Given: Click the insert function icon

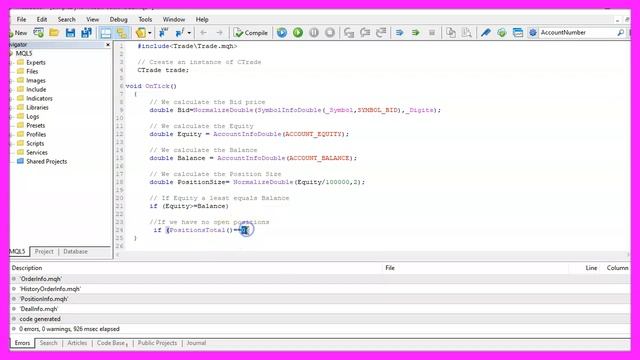Looking at the screenshot, I should (x=180, y=33).
